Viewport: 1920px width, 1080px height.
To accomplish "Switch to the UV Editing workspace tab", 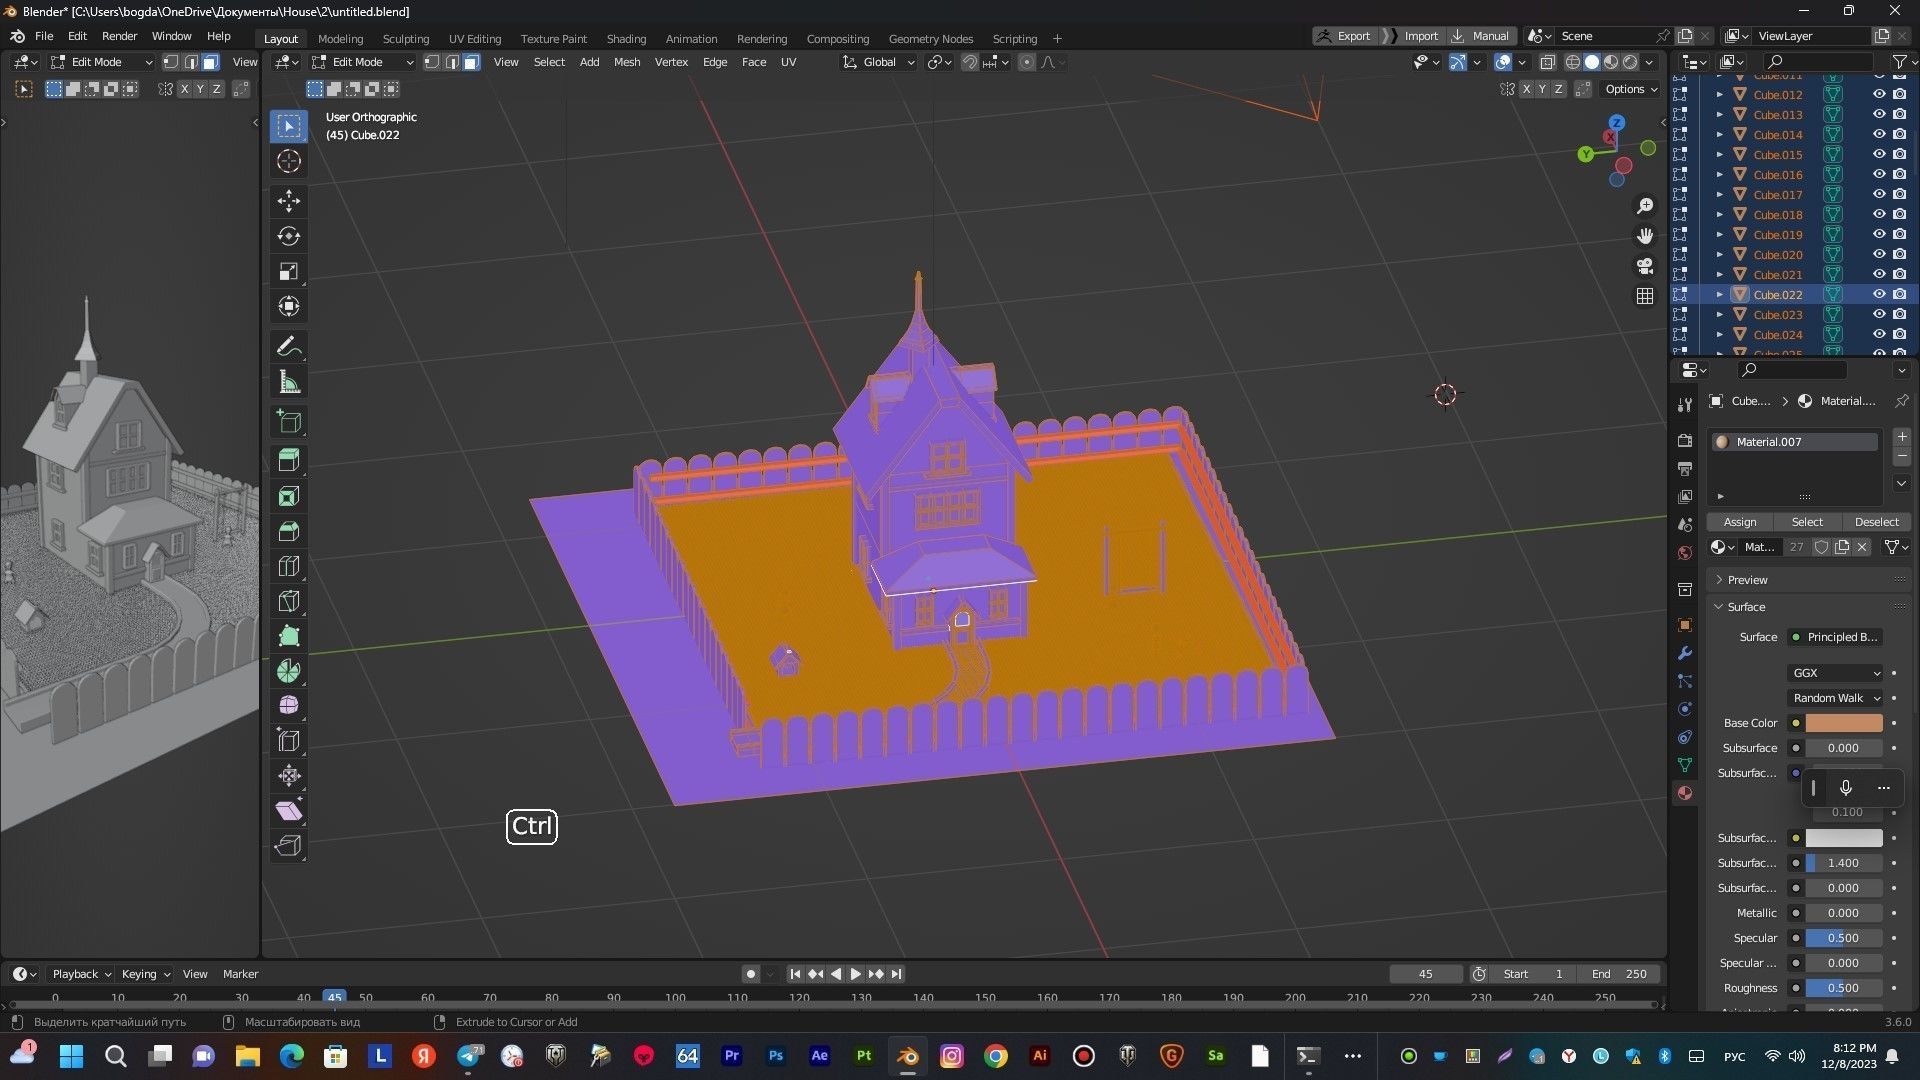I will pyautogui.click(x=475, y=39).
